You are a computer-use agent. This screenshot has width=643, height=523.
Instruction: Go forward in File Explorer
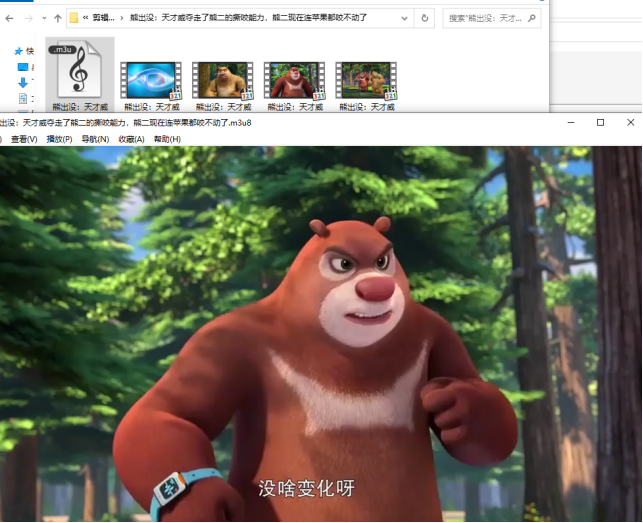pyautogui.click(x=28, y=18)
